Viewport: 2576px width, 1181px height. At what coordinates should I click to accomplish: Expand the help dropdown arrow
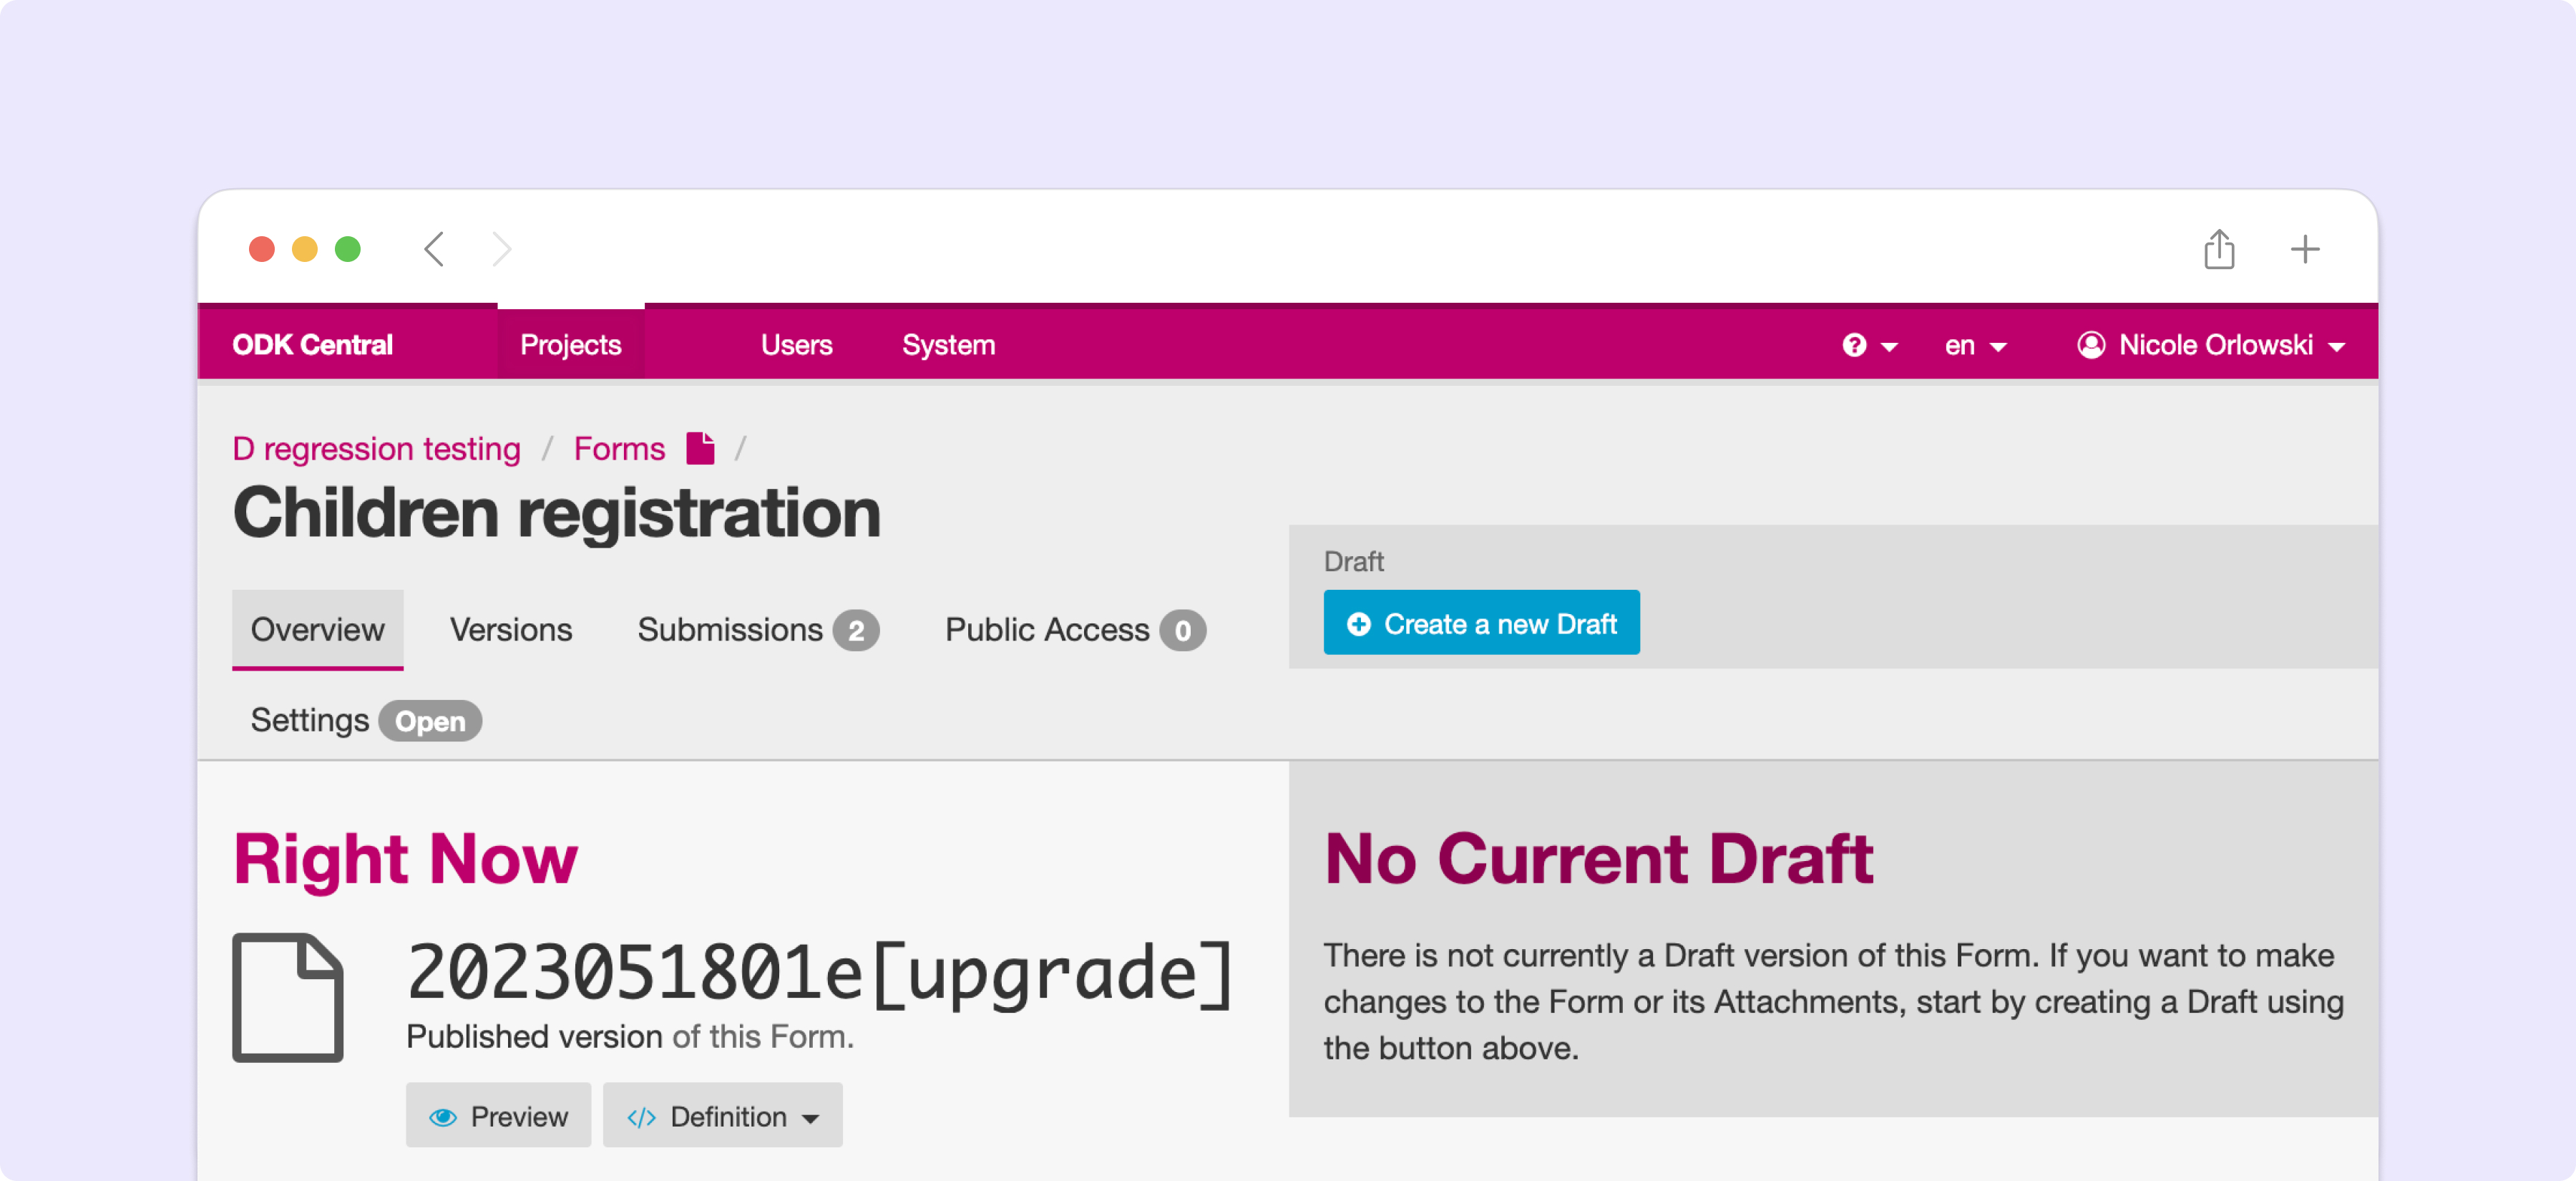pos(1889,347)
